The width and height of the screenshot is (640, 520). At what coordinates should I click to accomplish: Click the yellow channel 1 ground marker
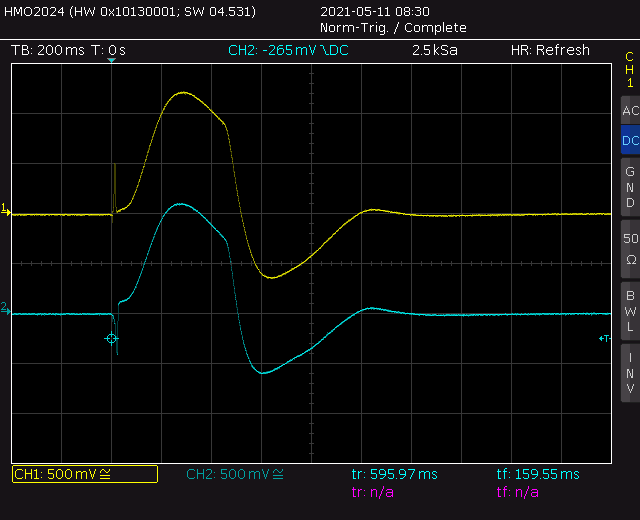[6, 210]
